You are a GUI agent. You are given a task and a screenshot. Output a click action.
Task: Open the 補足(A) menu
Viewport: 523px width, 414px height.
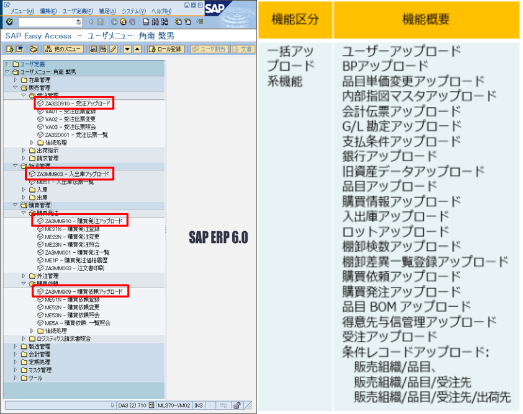[x=107, y=11]
